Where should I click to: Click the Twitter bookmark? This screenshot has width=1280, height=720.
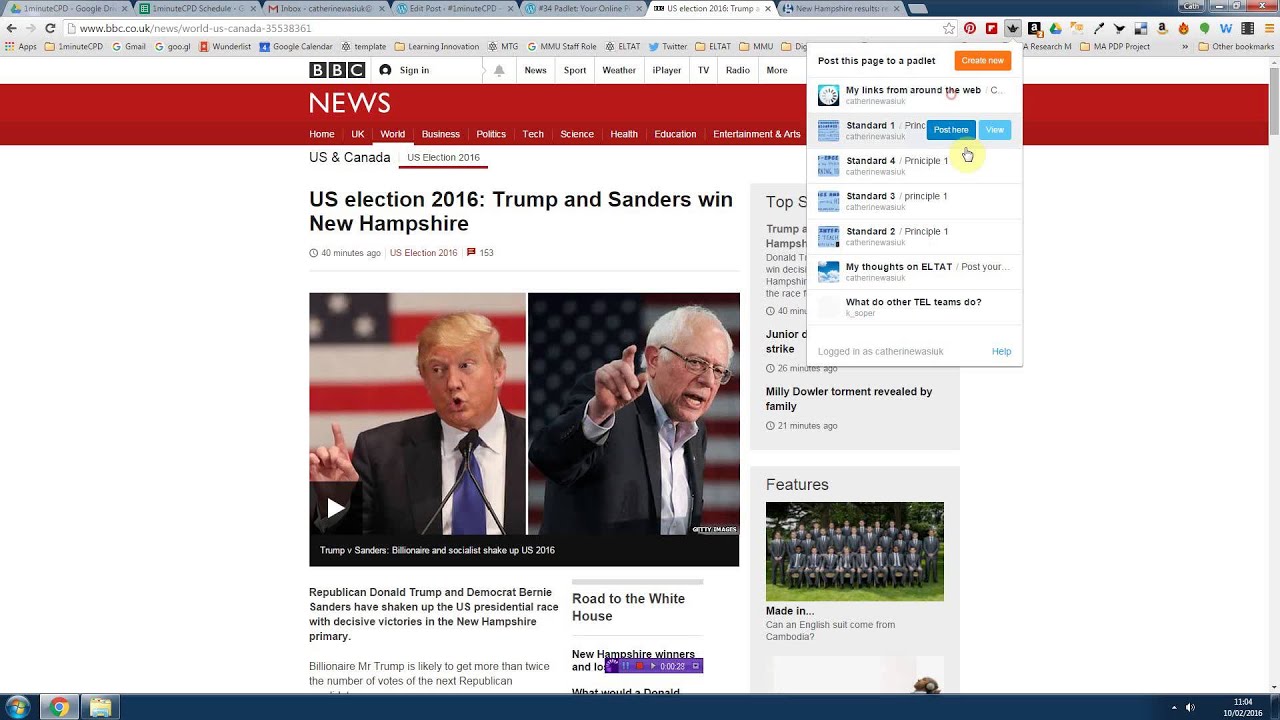(668, 46)
